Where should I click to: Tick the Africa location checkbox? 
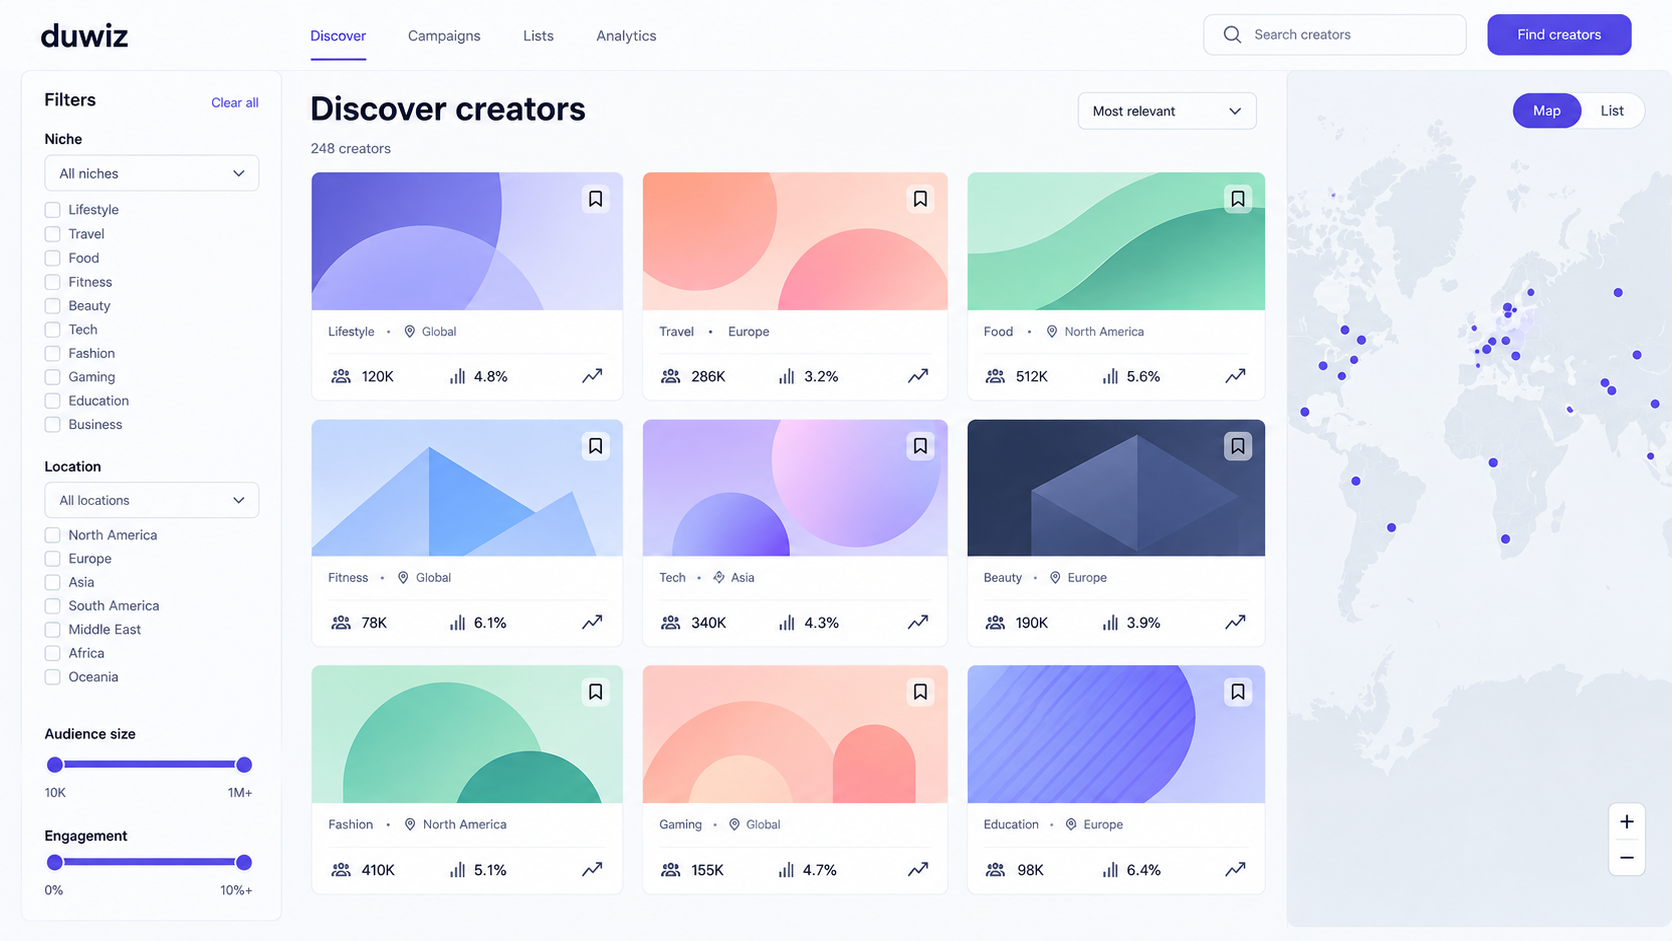pos(52,653)
